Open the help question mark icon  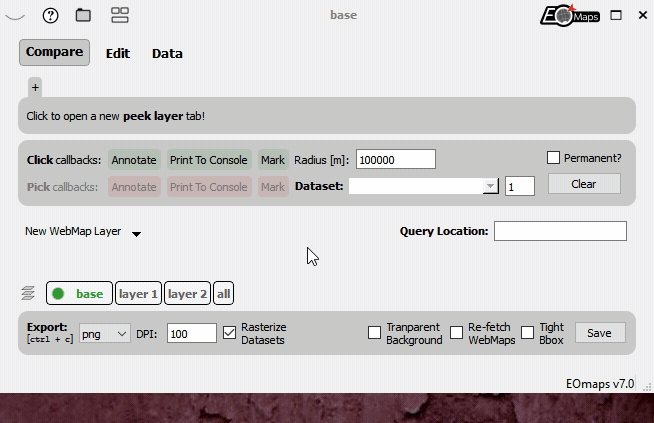[x=50, y=15]
